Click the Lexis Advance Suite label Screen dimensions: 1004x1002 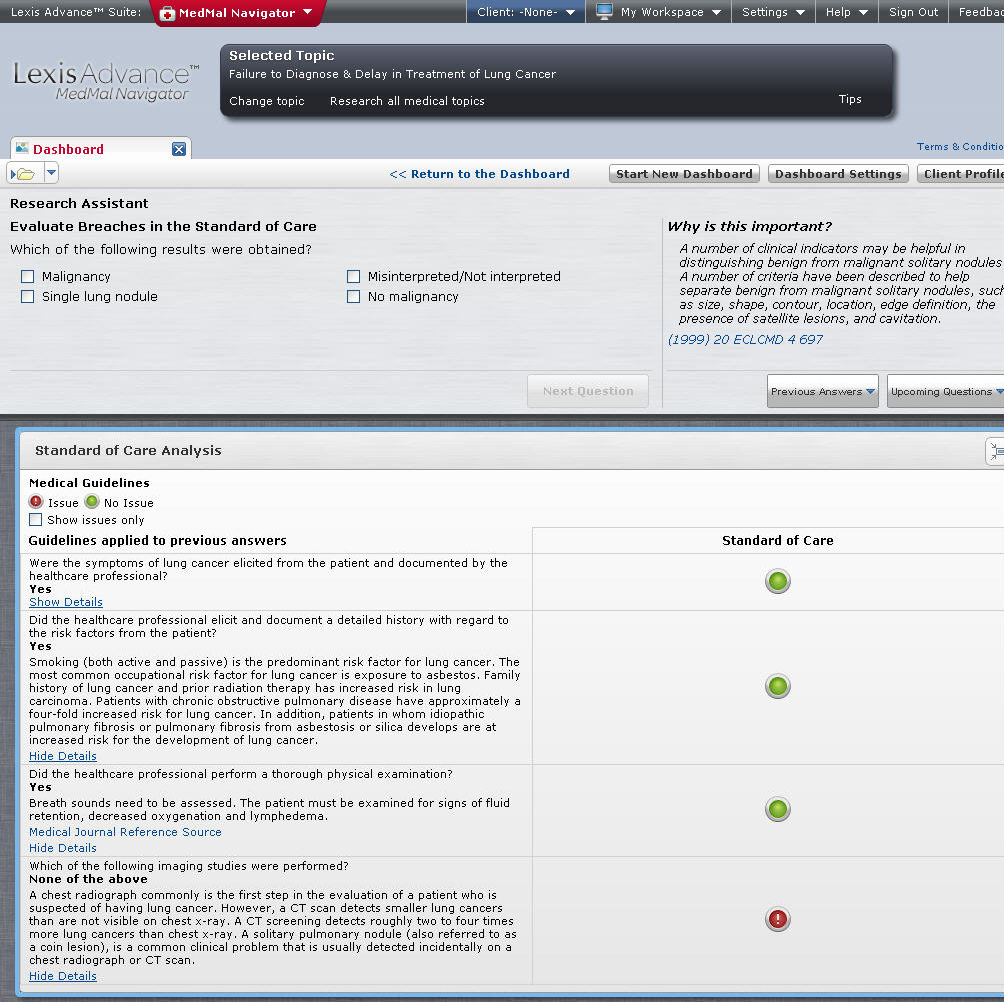pos(76,12)
